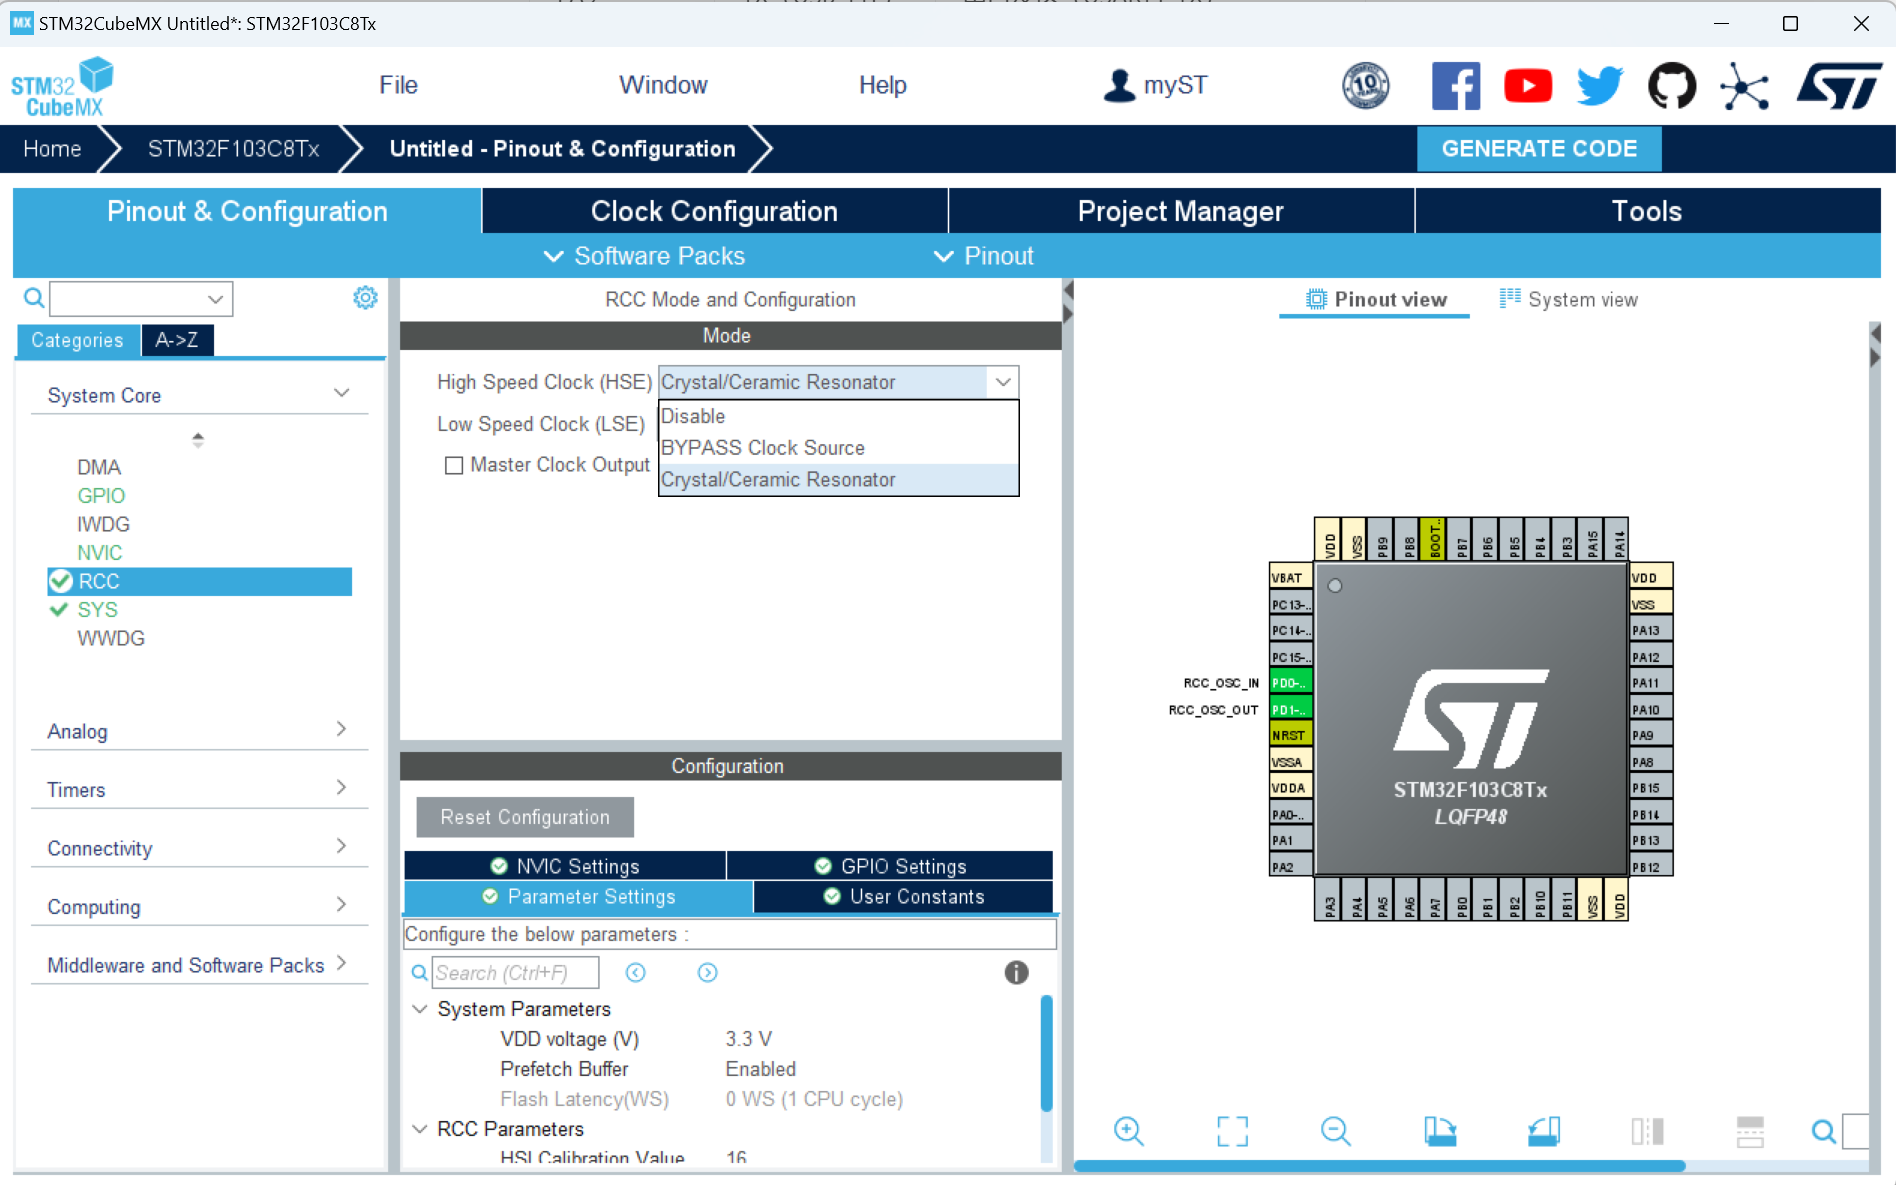Screen dimensions: 1896x1185
Task: Rotate the chip clockwise
Action: pos(1440,1131)
